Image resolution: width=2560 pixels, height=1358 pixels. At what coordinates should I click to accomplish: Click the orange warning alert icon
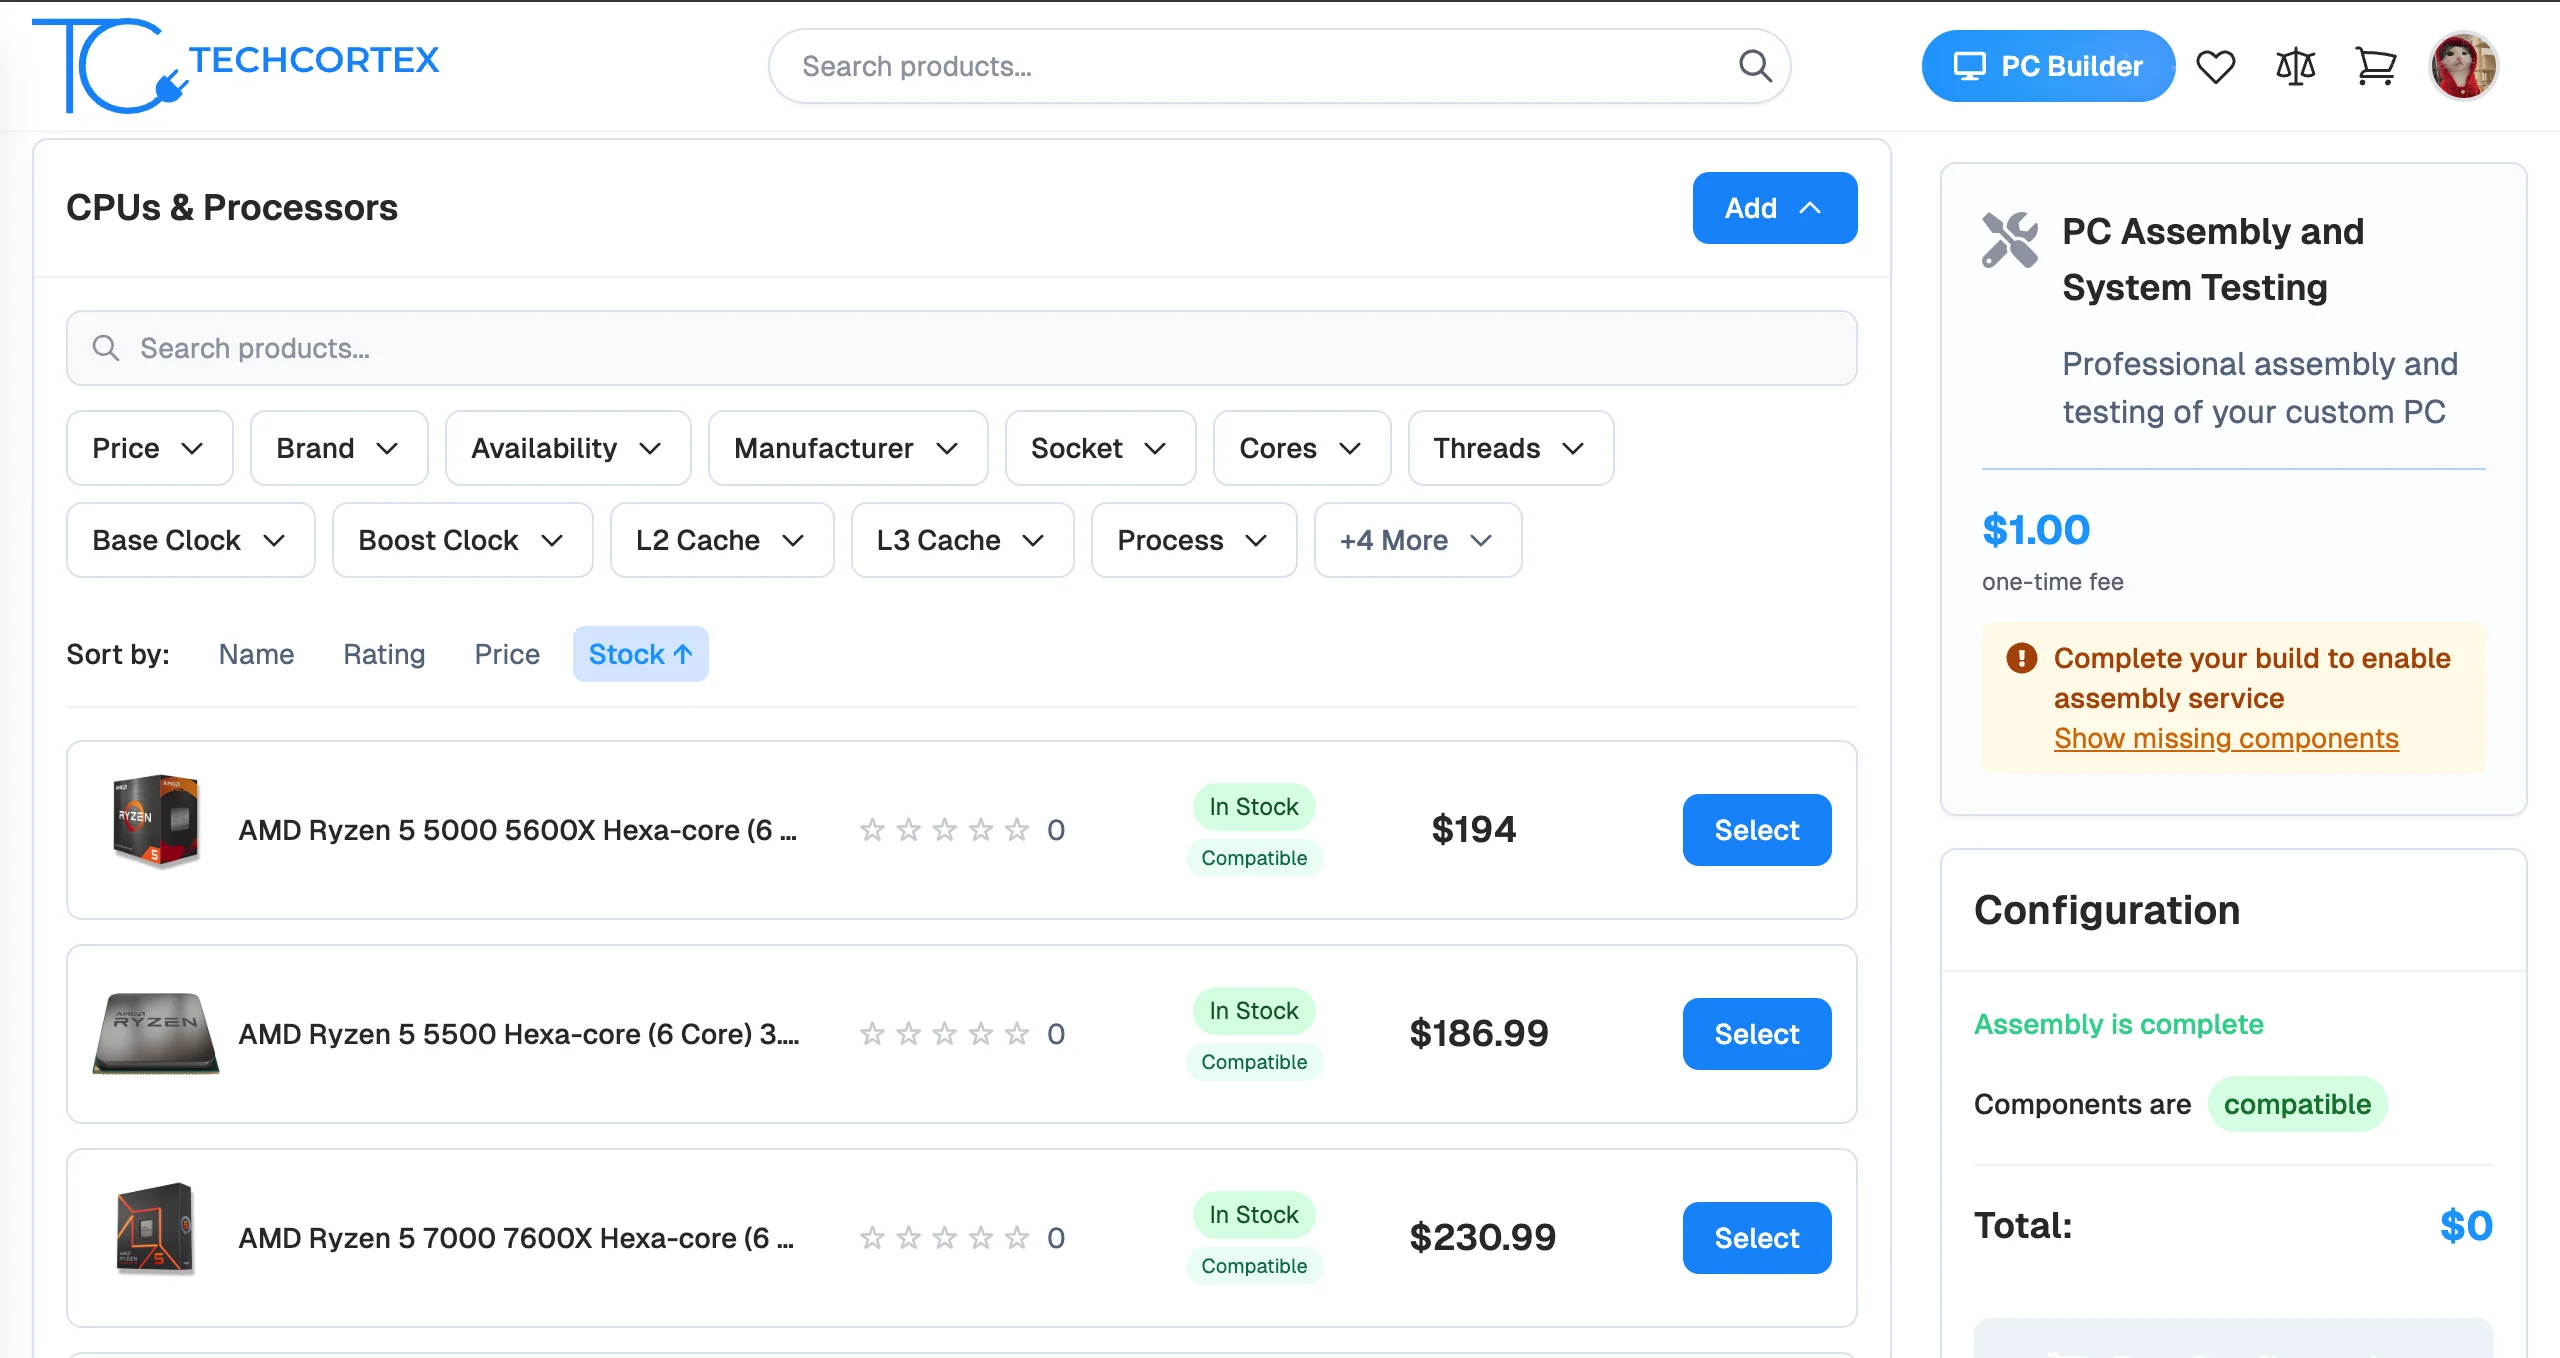point(2021,658)
